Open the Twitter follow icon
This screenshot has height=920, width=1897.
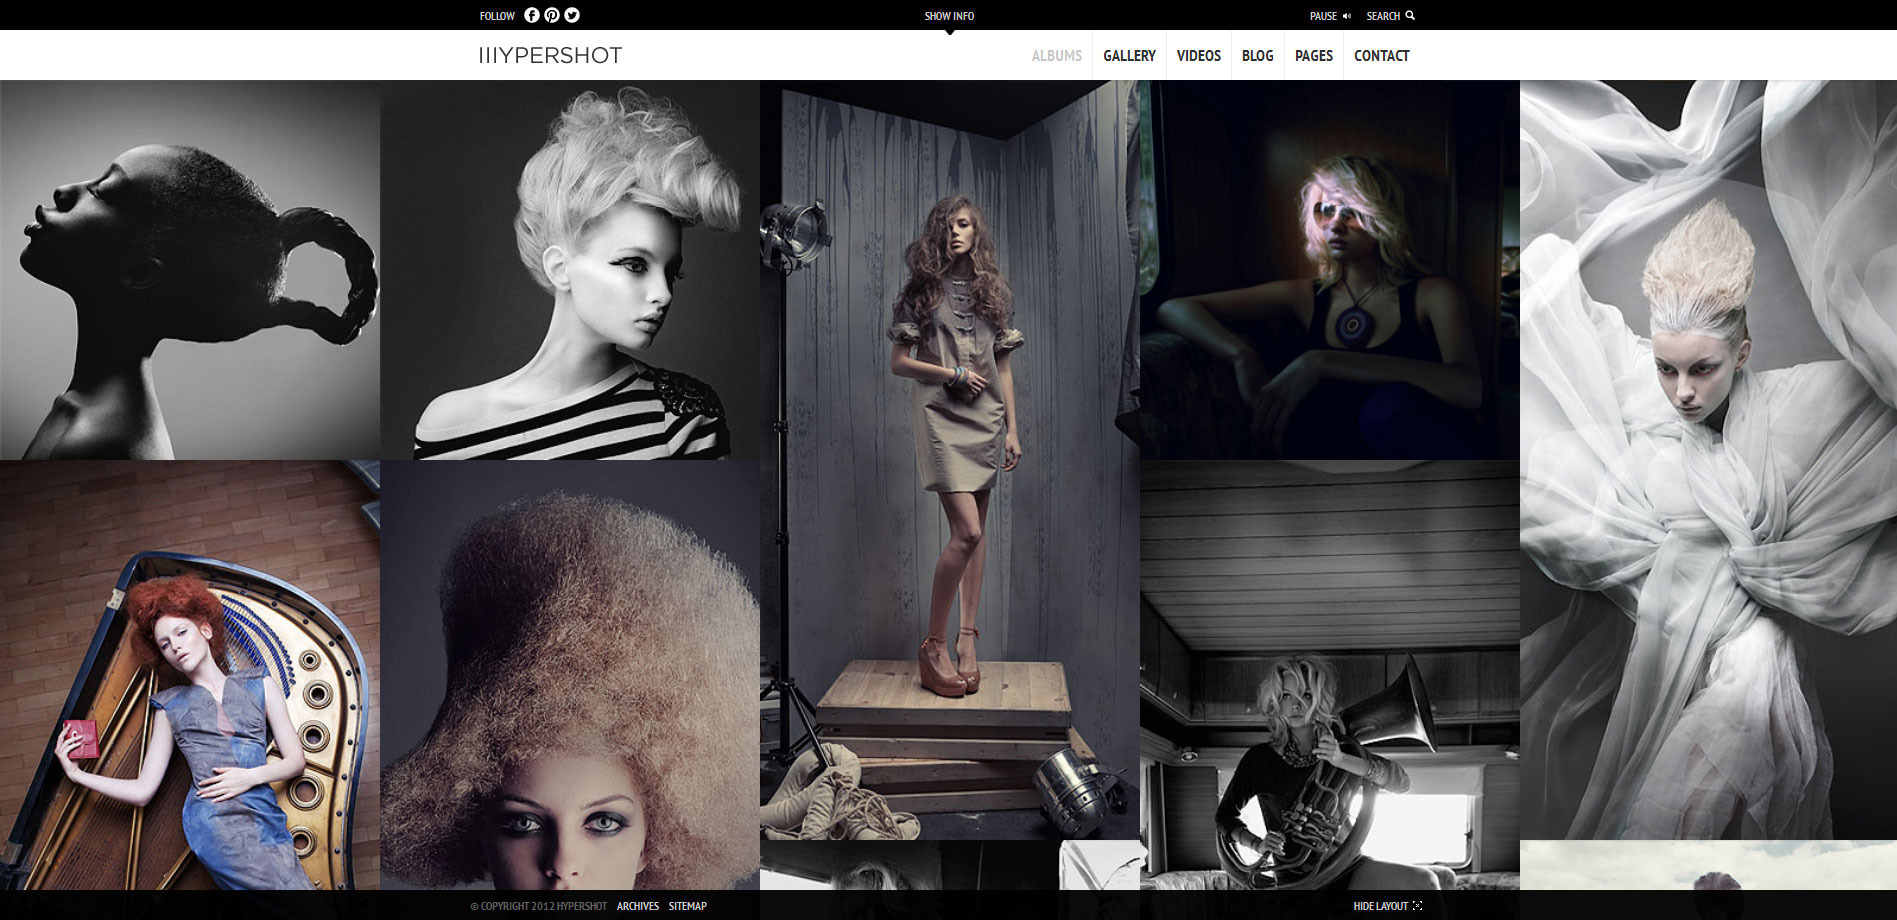(x=572, y=15)
